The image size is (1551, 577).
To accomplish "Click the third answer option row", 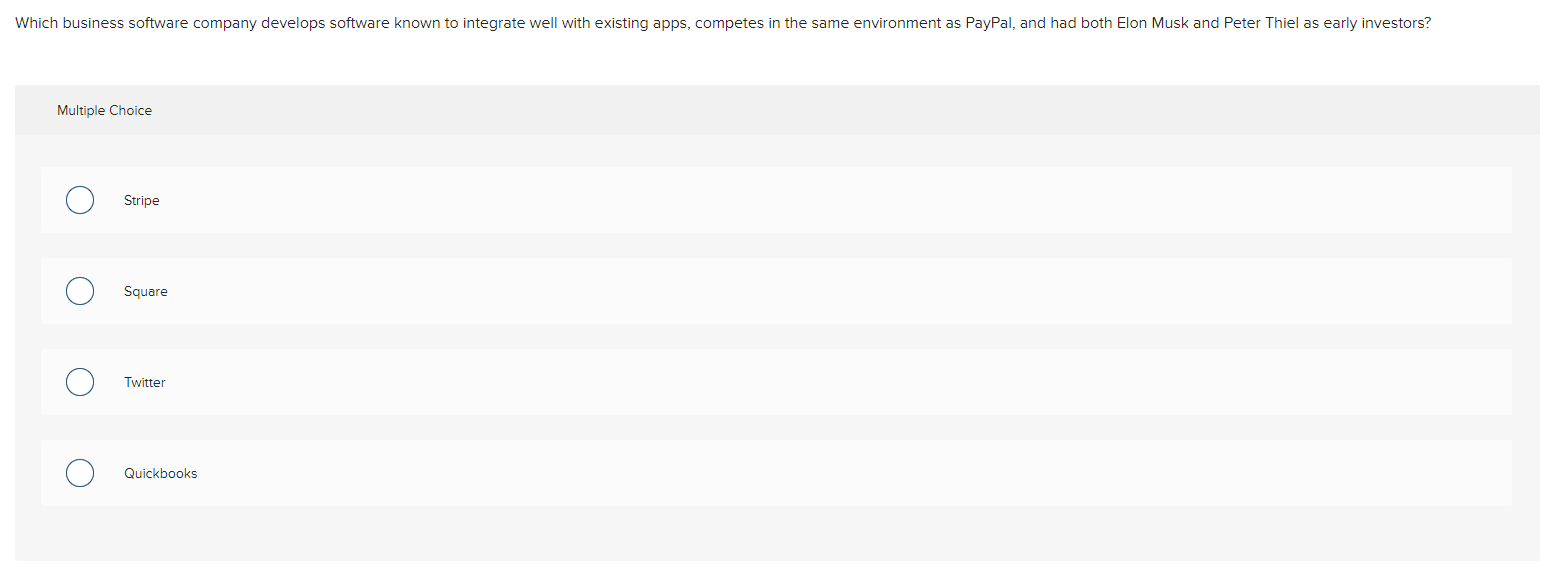I will pyautogui.click(x=700, y=381).
